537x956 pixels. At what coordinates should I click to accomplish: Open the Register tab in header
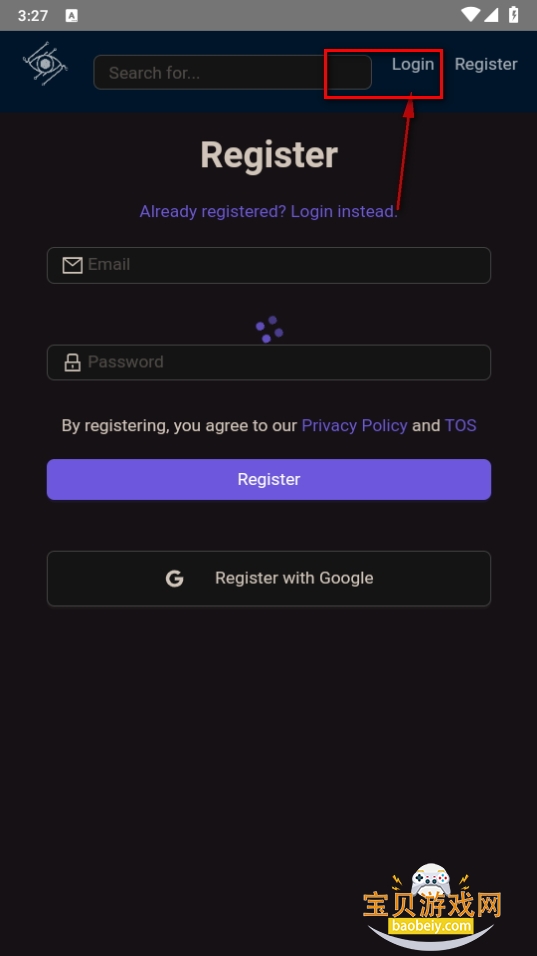coord(486,64)
